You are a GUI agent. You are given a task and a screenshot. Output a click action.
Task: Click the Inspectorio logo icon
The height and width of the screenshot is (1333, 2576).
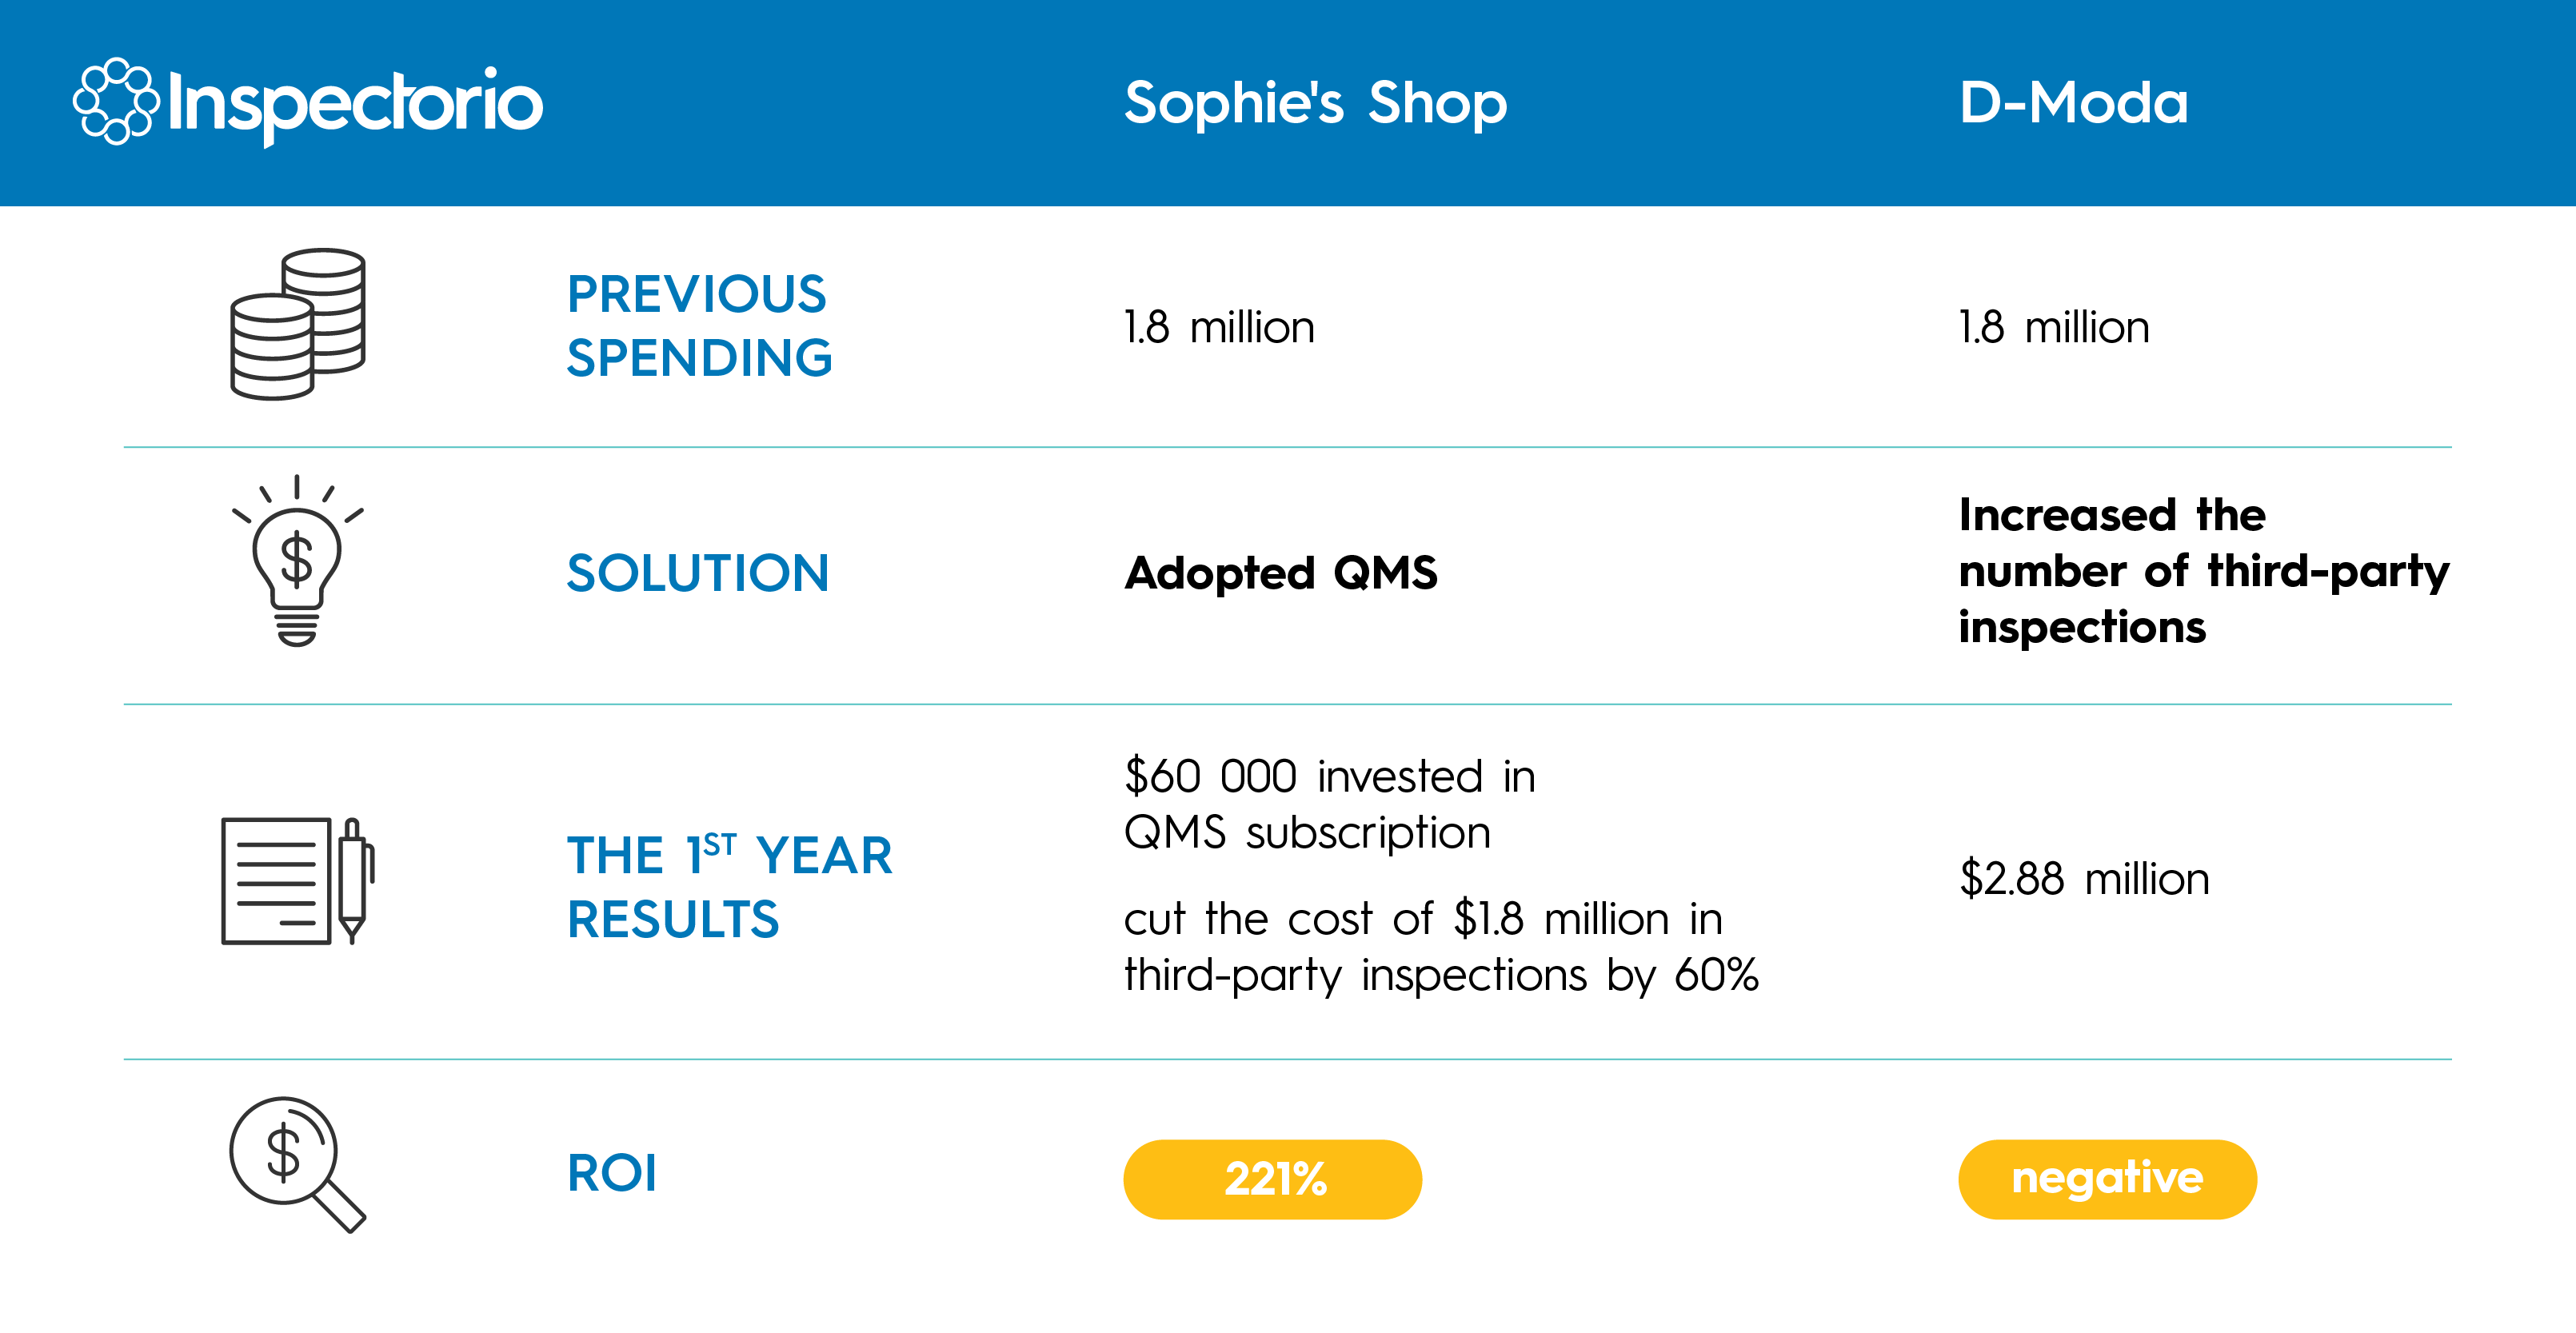(x=116, y=102)
